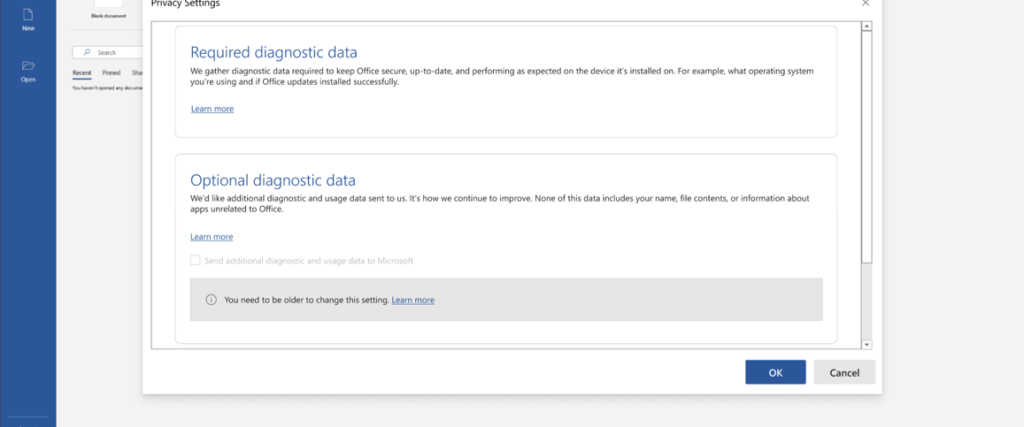The image size is (1024, 427).
Task: Click the Required diagnostic data heading
Action: [274, 52]
